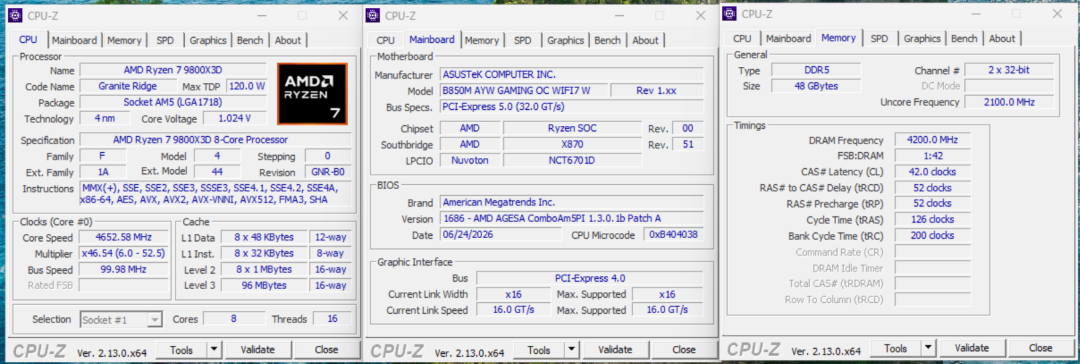
Task: Open About tab in the CPU window
Action: (x=288, y=40)
